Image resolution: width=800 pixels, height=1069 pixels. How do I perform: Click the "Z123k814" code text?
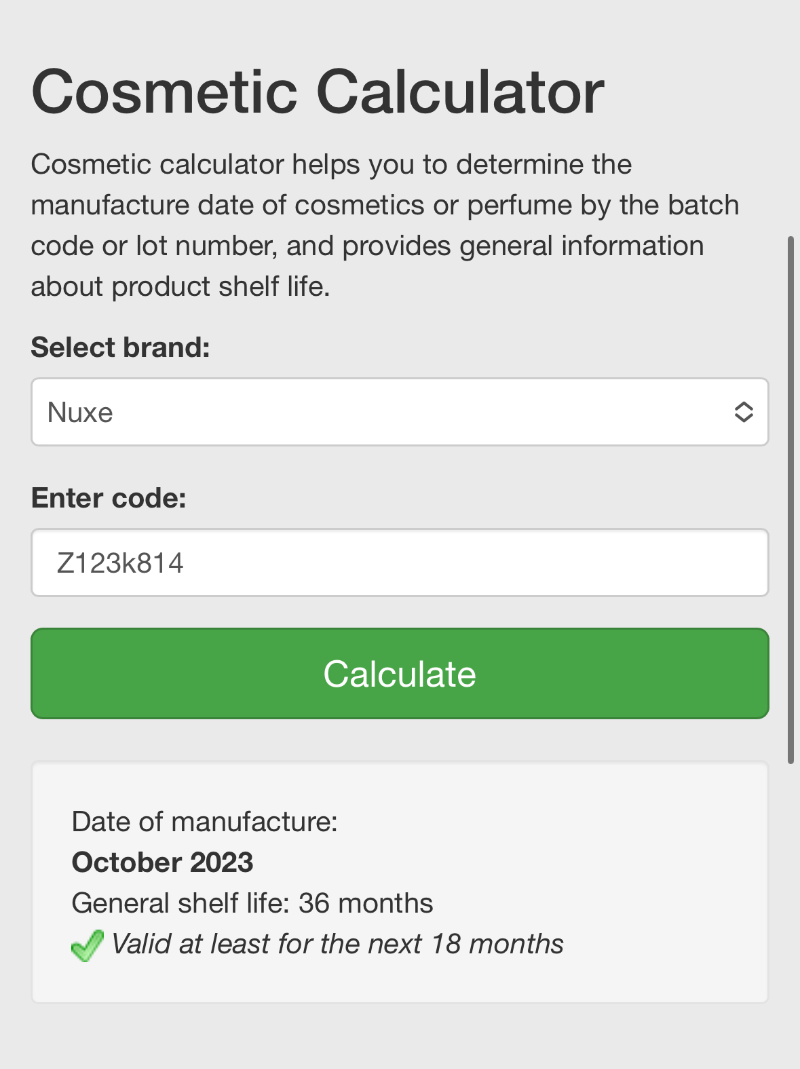pyautogui.click(x=120, y=563)
